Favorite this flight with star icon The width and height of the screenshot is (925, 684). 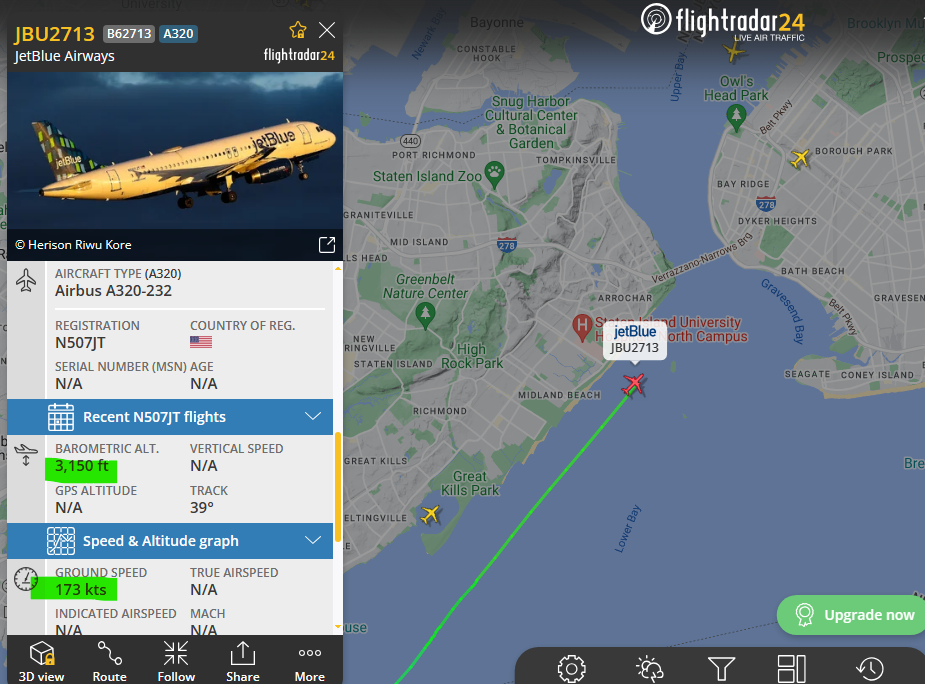click(298, 30)
